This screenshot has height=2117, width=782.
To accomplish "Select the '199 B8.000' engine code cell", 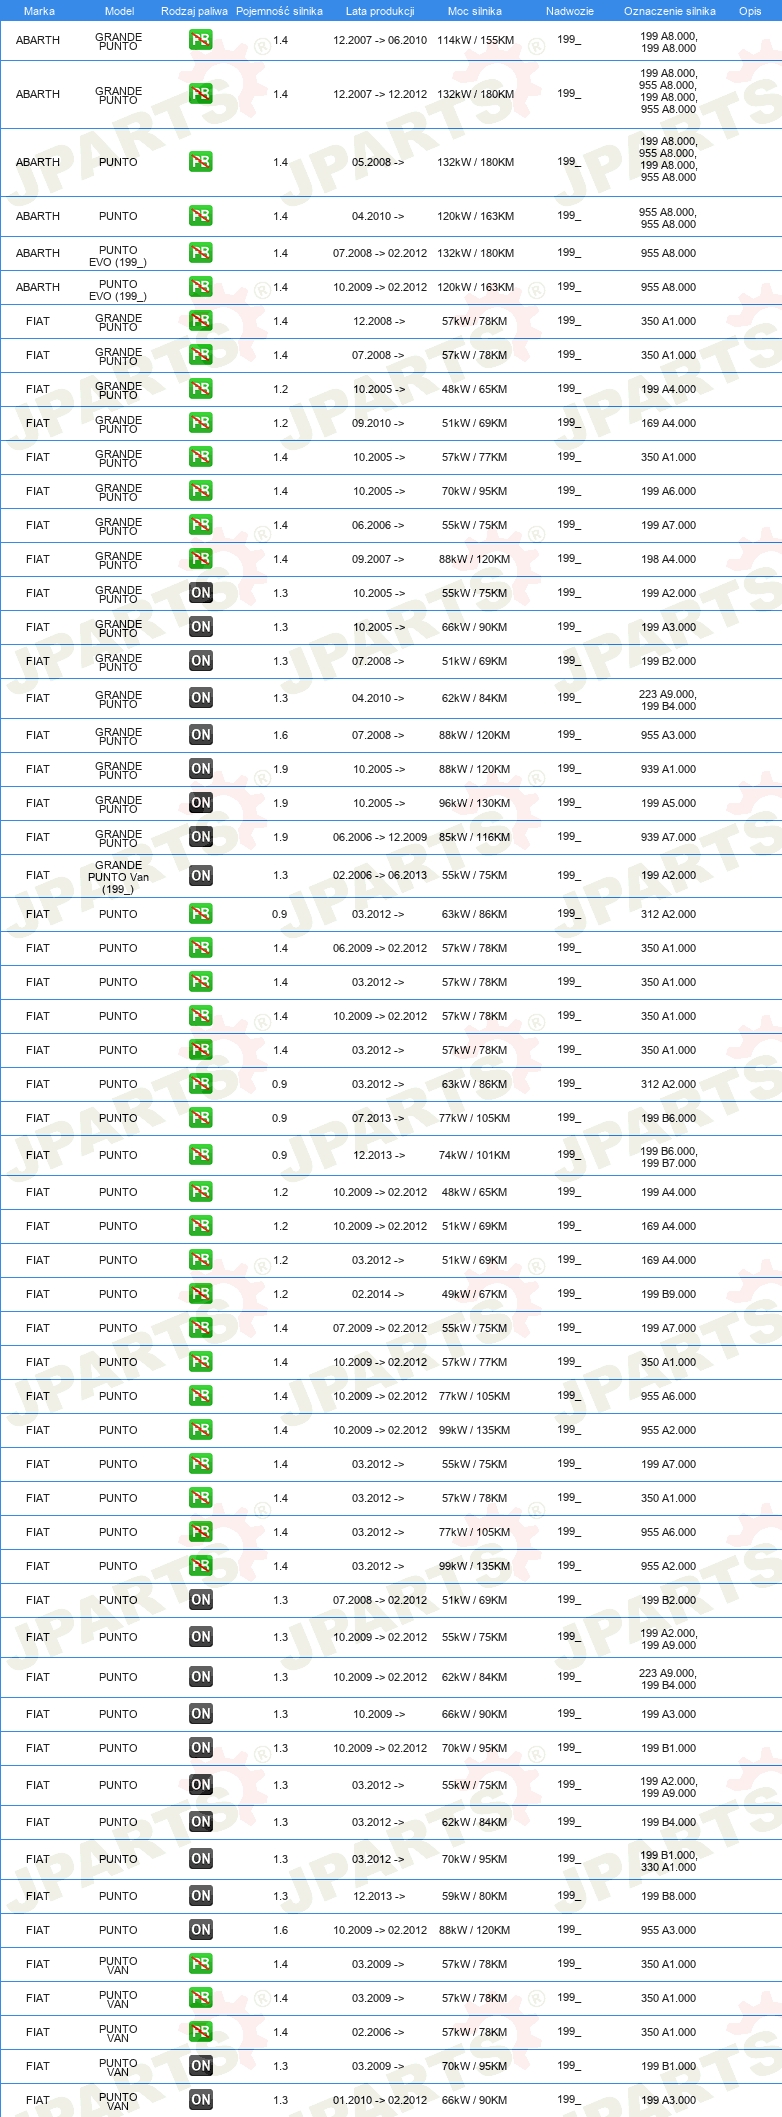I will click(669, 1896).
